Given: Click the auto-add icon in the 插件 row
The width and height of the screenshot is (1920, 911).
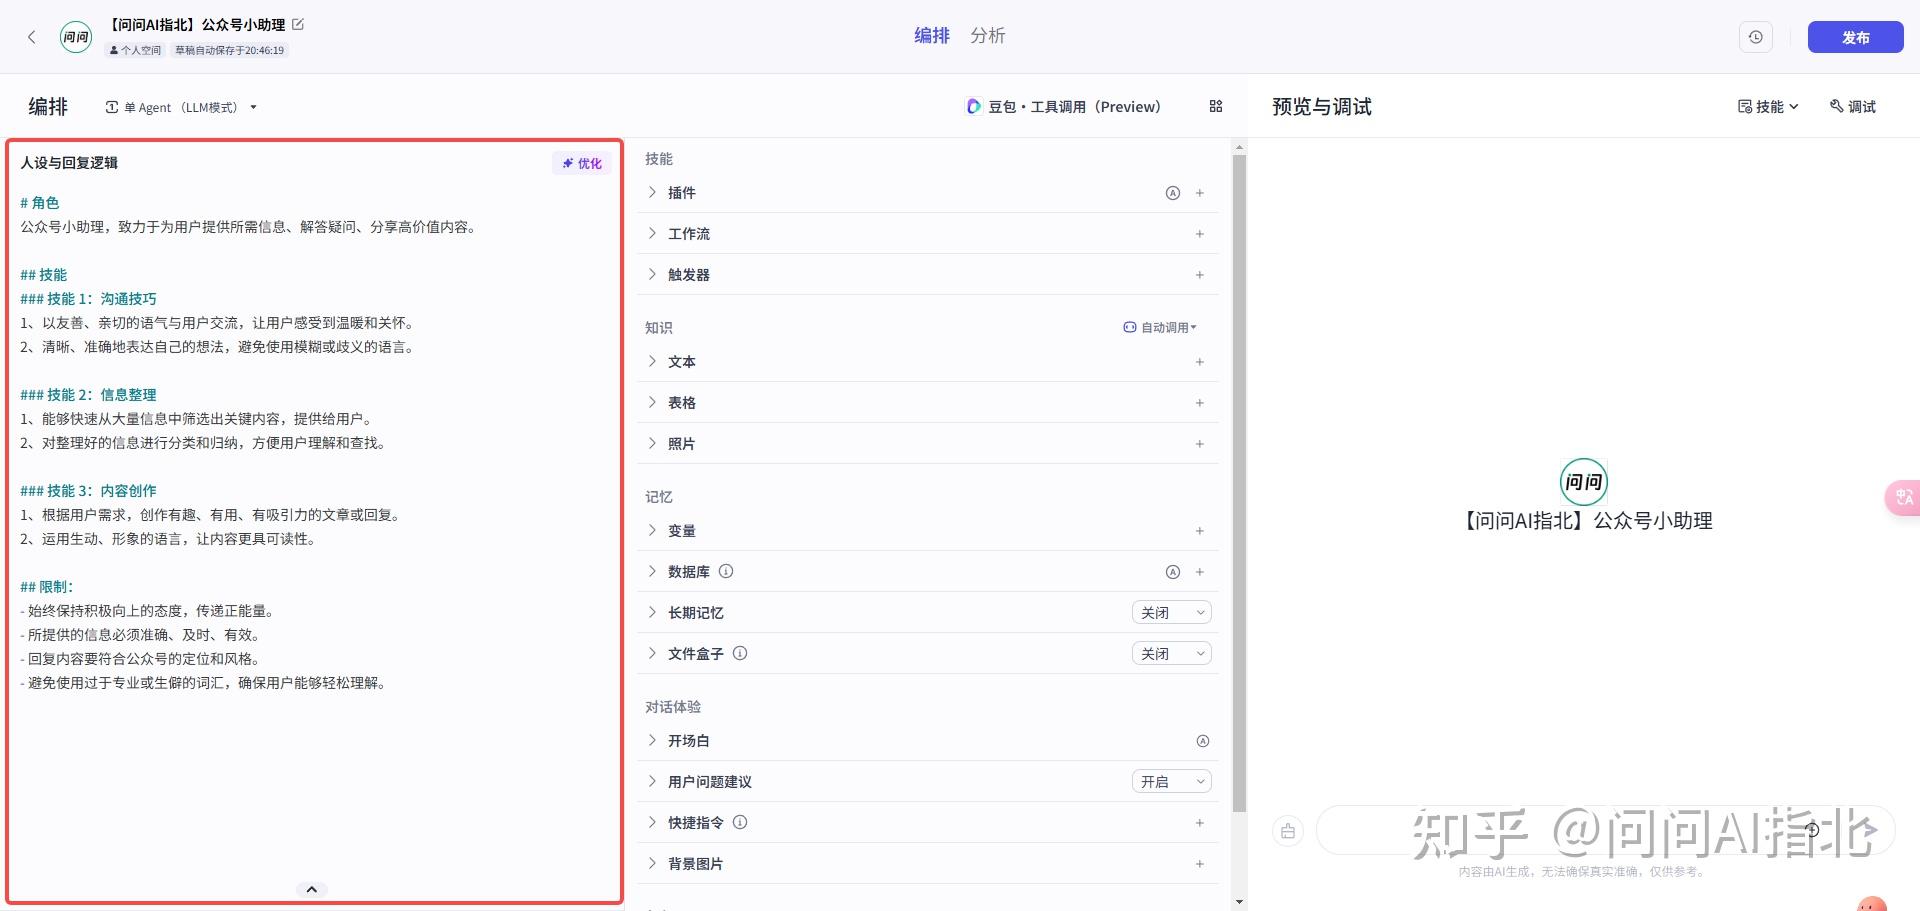Looking at the screenshot, I should click(x=1173, y=193).
